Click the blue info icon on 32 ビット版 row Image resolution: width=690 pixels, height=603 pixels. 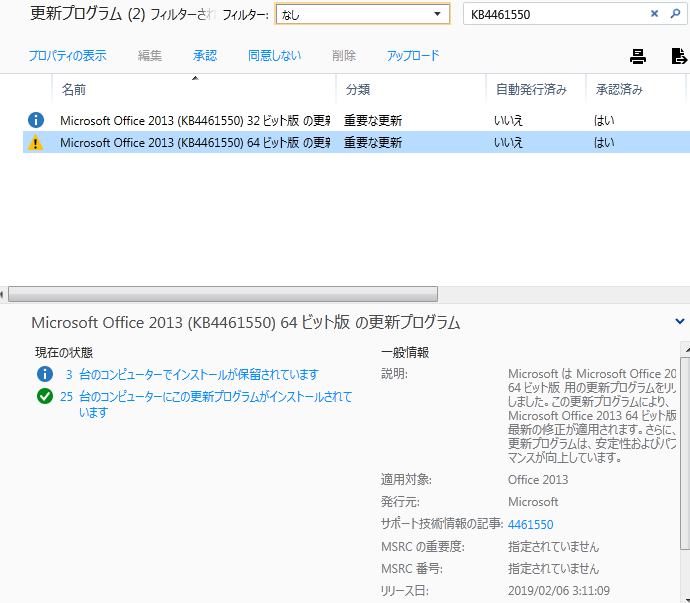(x=36, y=120)
